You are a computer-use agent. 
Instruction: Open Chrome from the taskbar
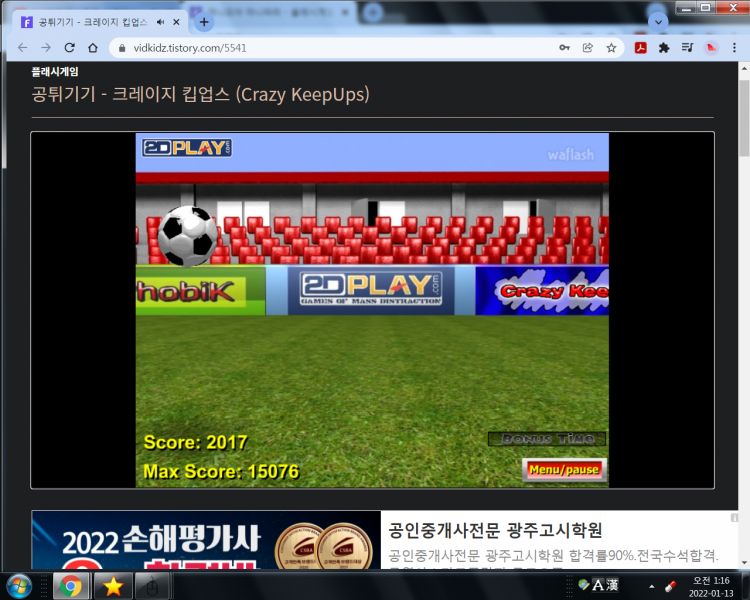pyautogui.click(x=71, y=586)
